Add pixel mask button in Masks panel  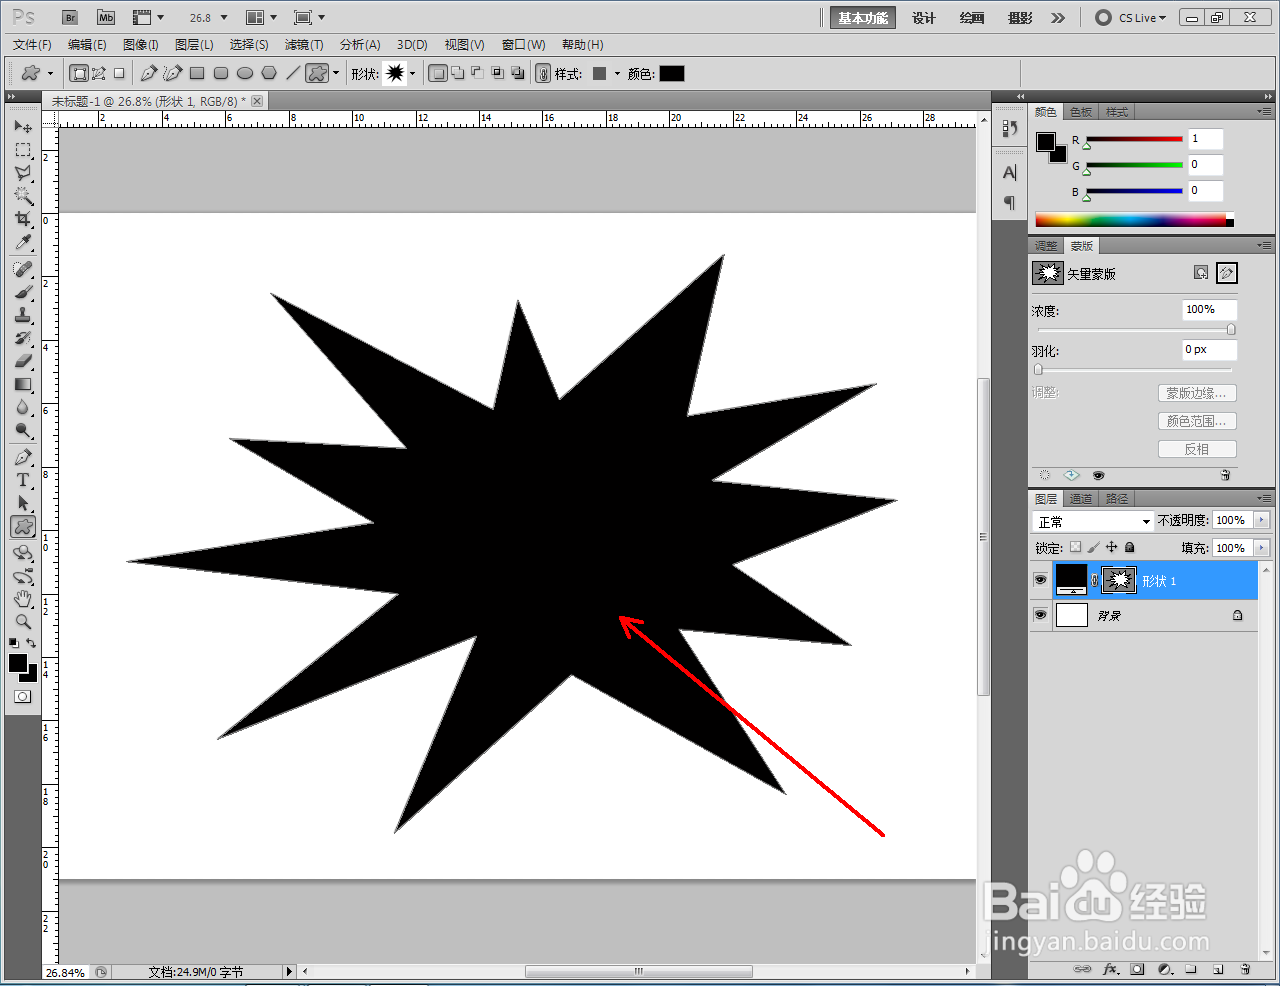(x=1201, y=273)
